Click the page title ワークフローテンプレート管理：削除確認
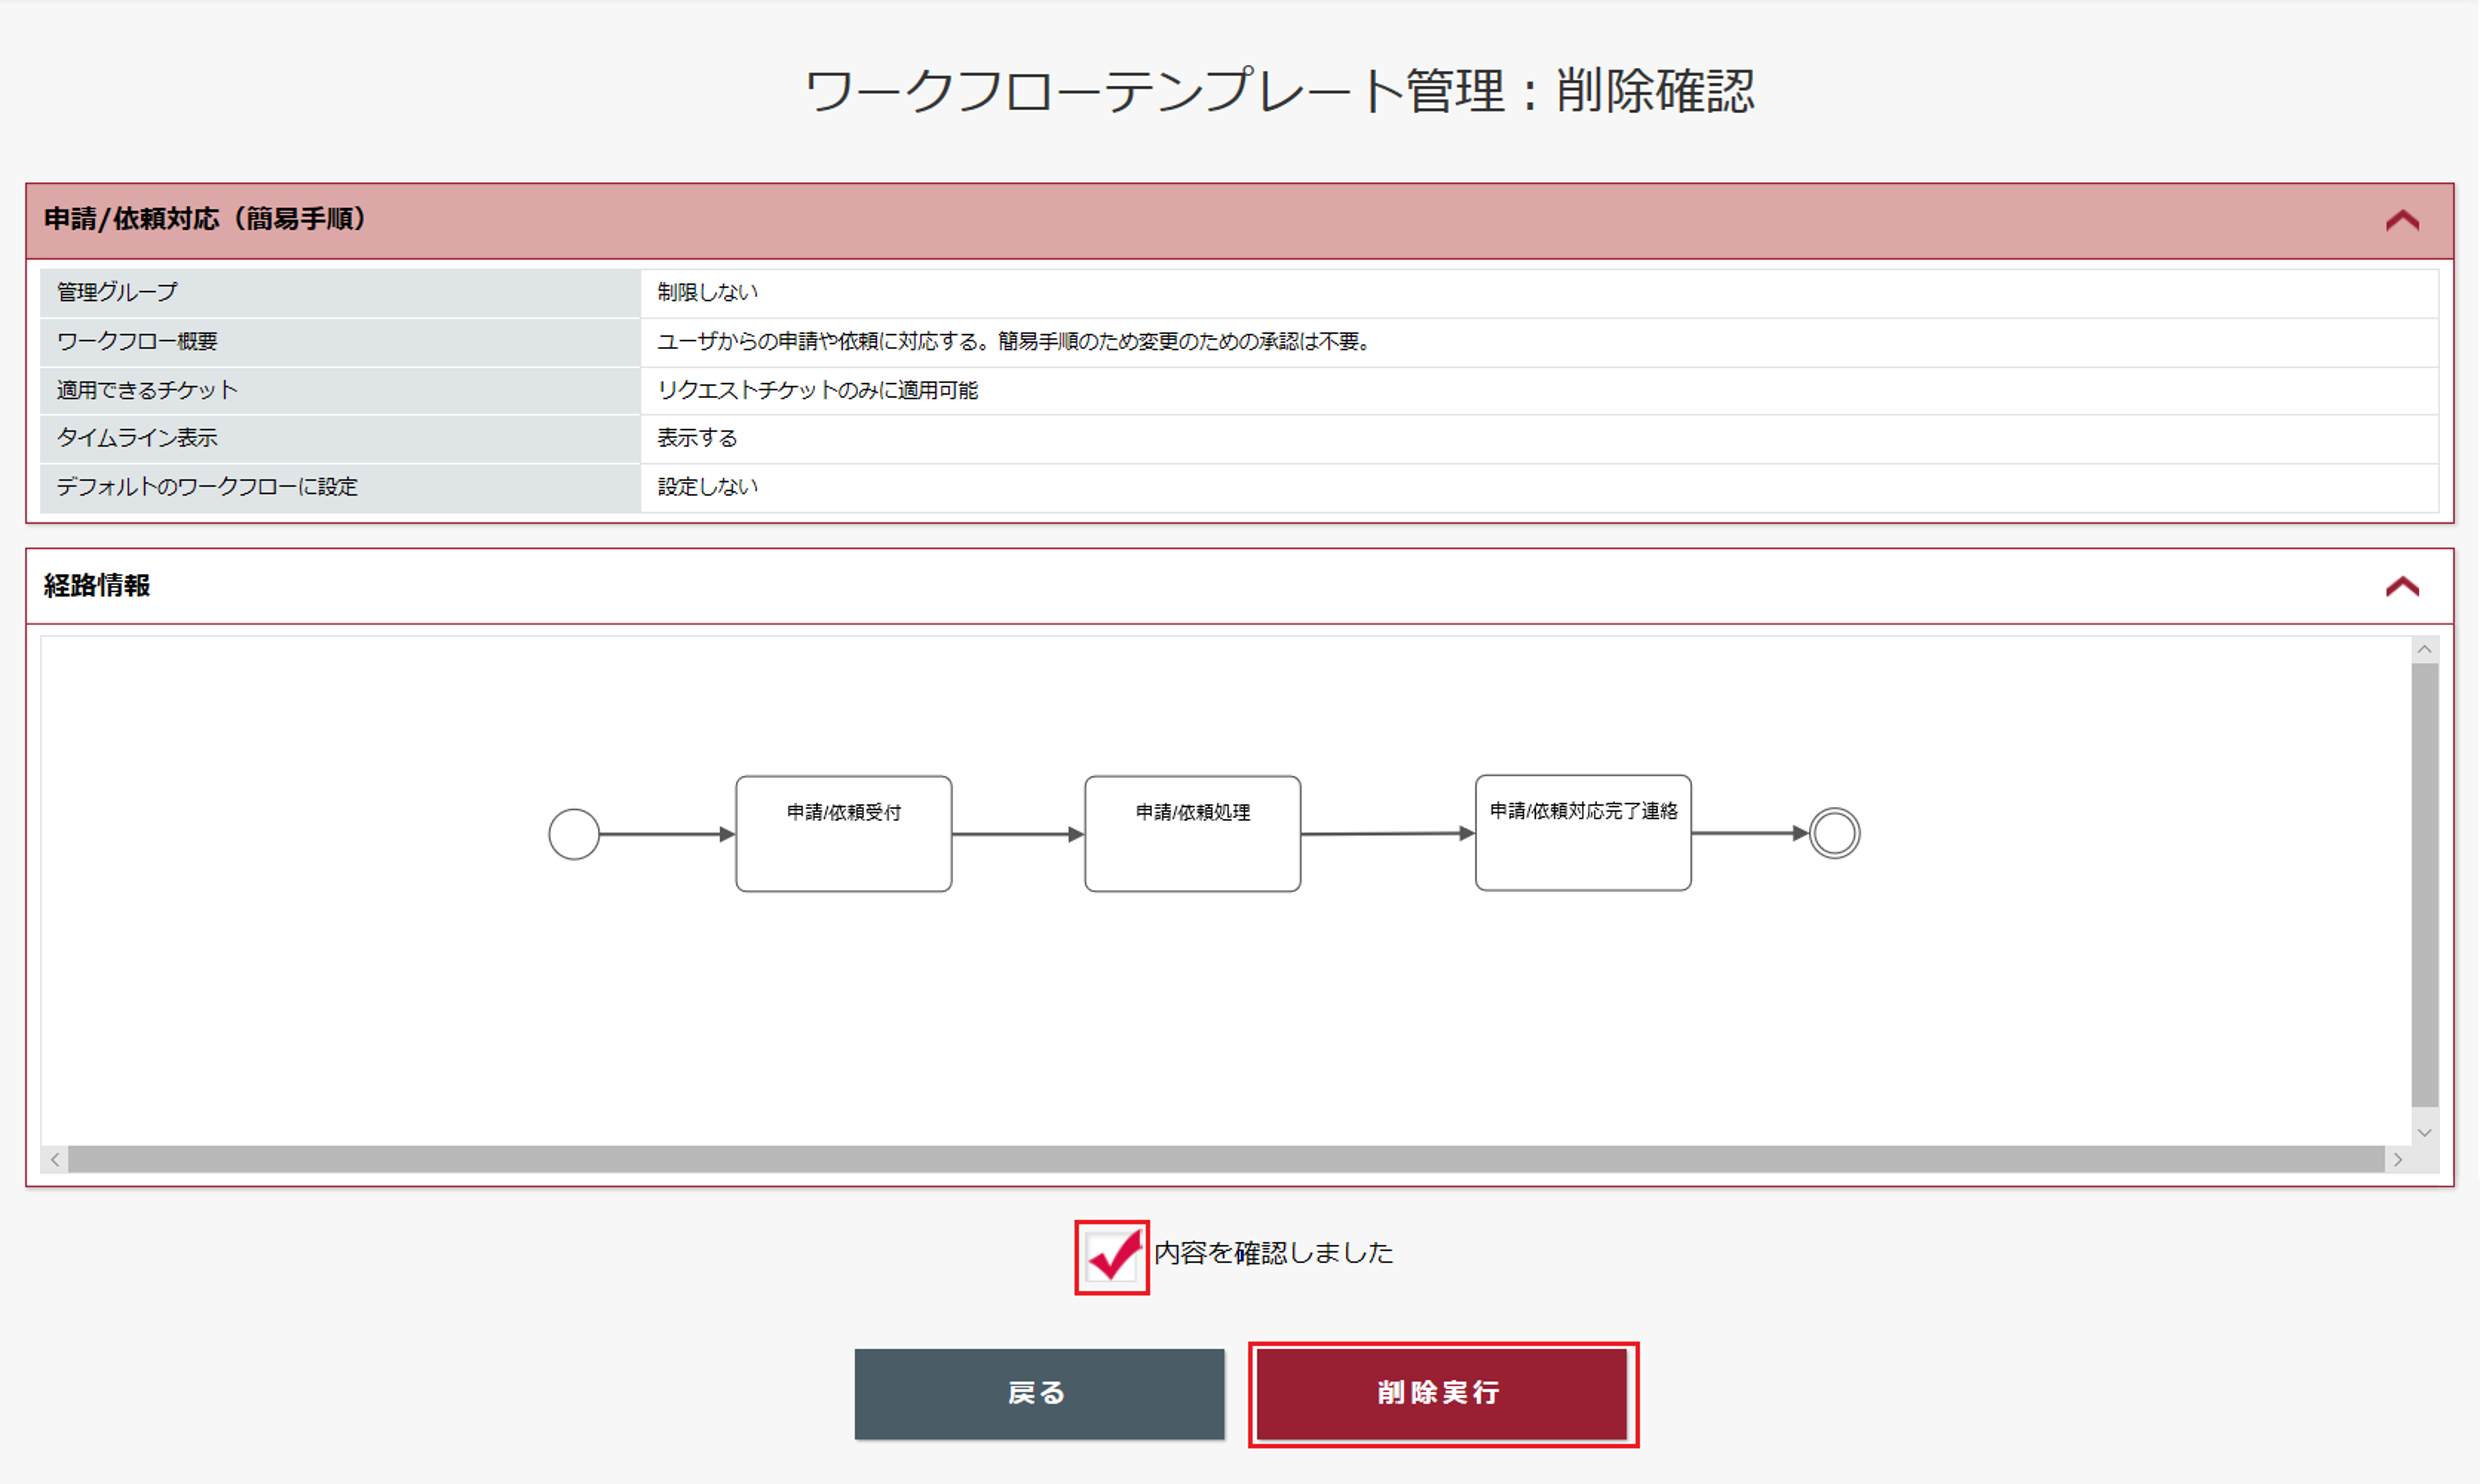Screen dimensions: 2480x1484 point(1280,91)
